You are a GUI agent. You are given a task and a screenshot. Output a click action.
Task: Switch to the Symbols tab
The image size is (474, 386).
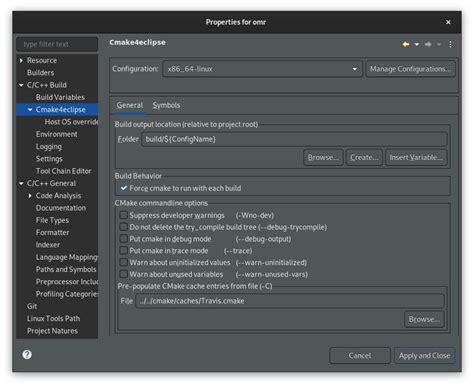coord(166,105)
